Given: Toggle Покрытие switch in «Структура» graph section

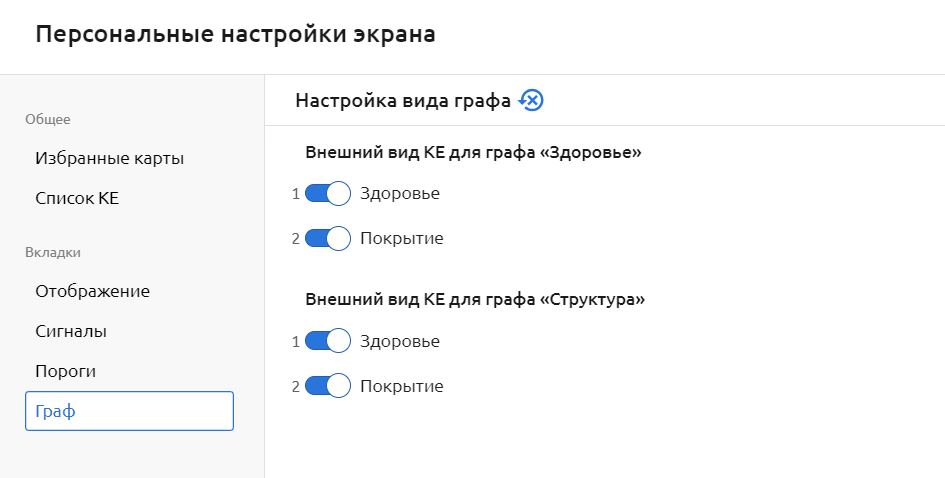Looking at the screenshot, I should tap(327, 386).
